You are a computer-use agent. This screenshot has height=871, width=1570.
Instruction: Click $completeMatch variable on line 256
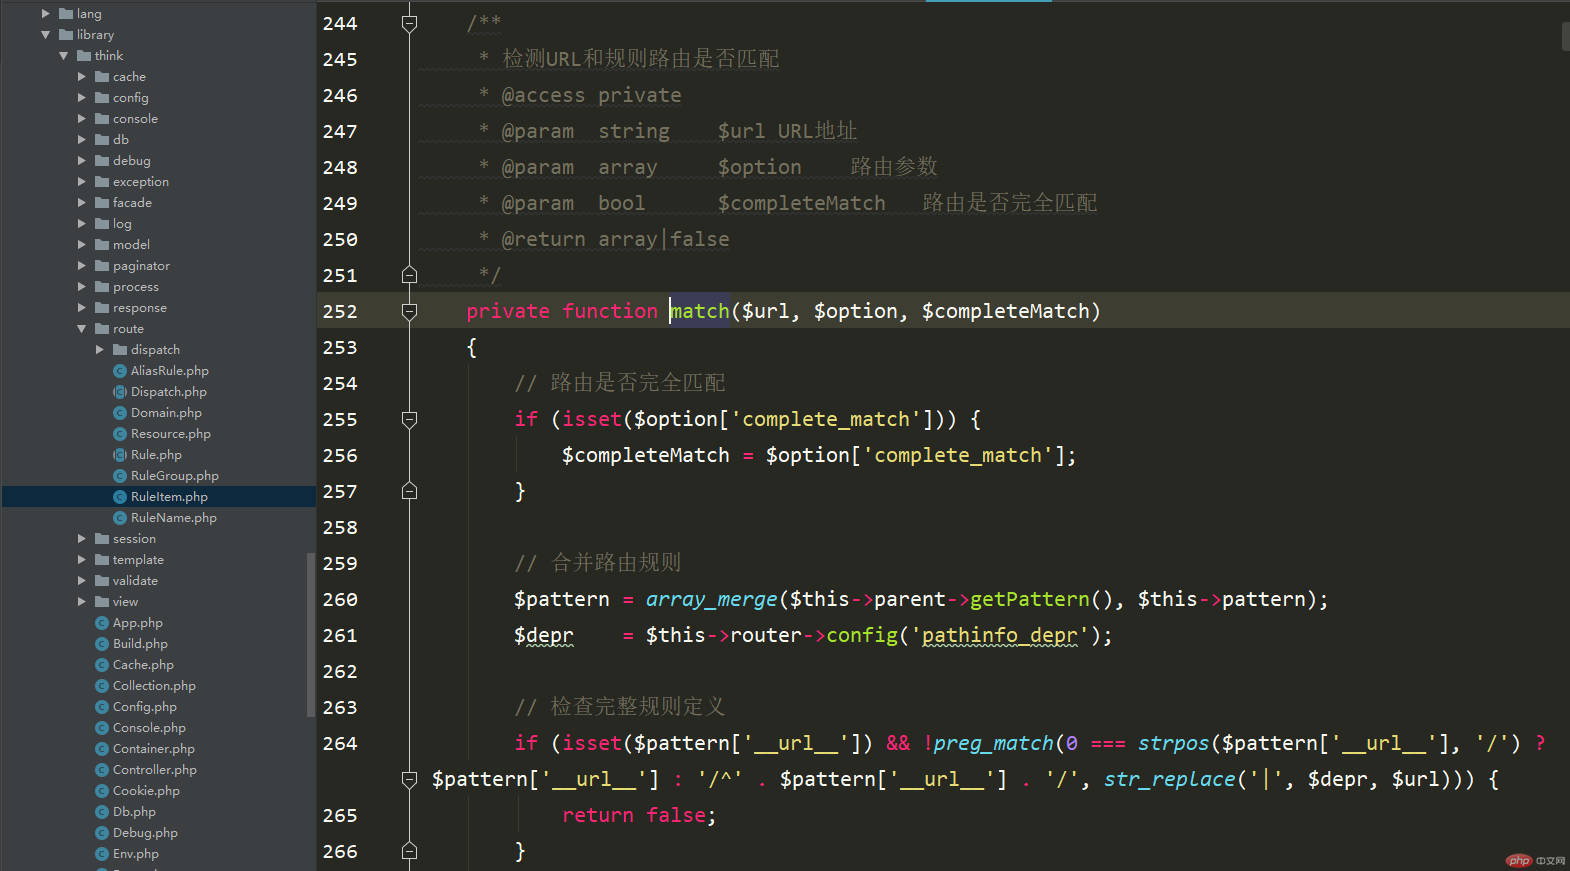coord(646,455)
